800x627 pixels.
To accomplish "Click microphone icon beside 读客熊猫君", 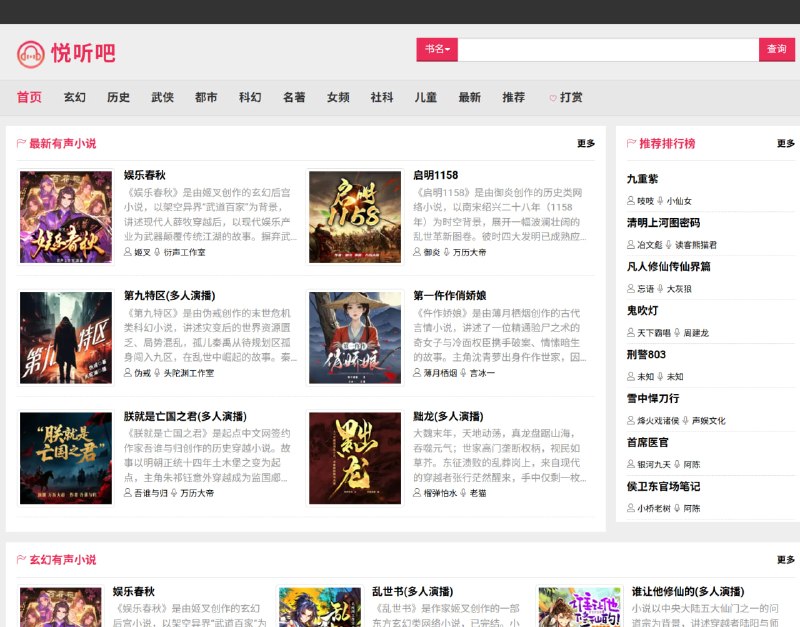I will coord(669,244).
